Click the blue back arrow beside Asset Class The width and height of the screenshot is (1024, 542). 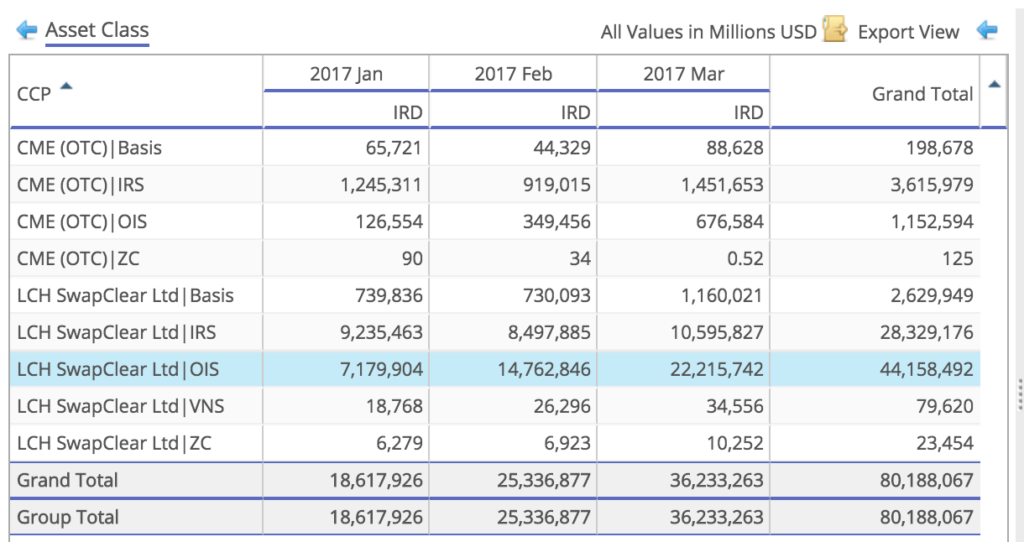coord(26,30)
